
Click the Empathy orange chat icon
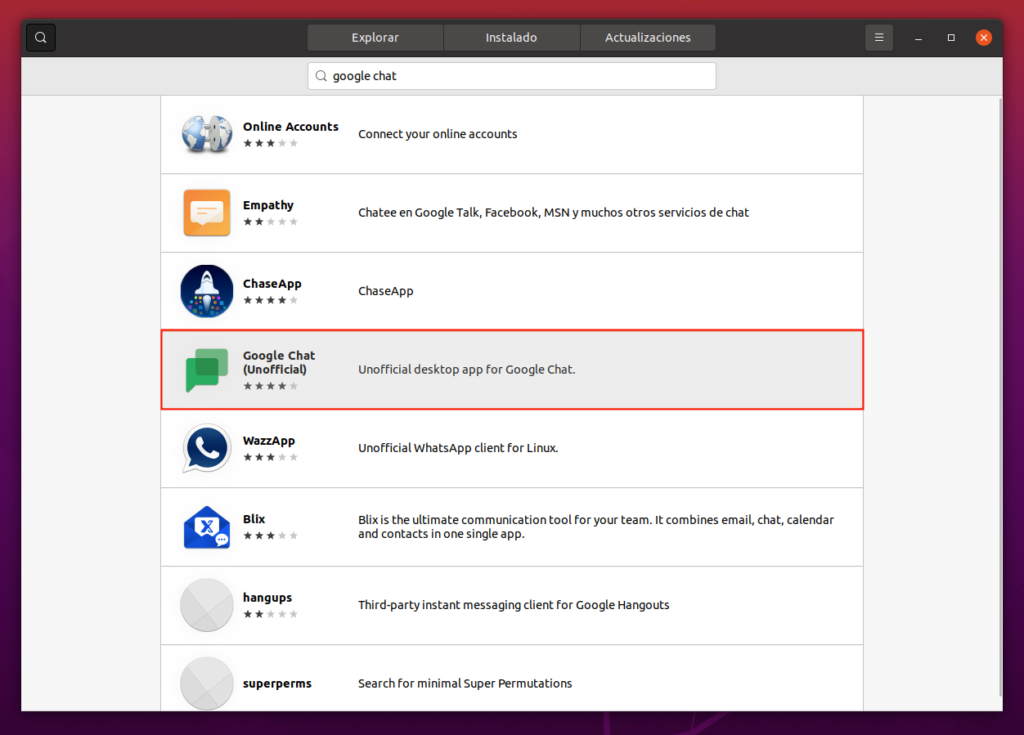pyautogui.click(x=206, y=212)
